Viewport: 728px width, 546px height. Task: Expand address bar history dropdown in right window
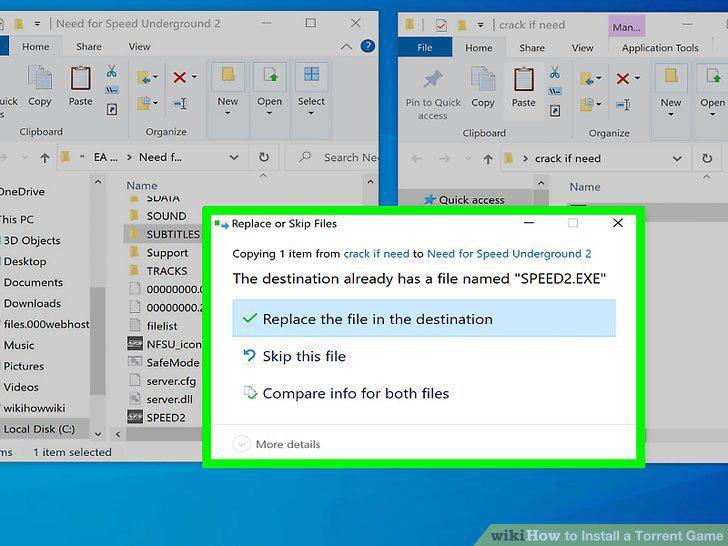click(x=677, y=159)
